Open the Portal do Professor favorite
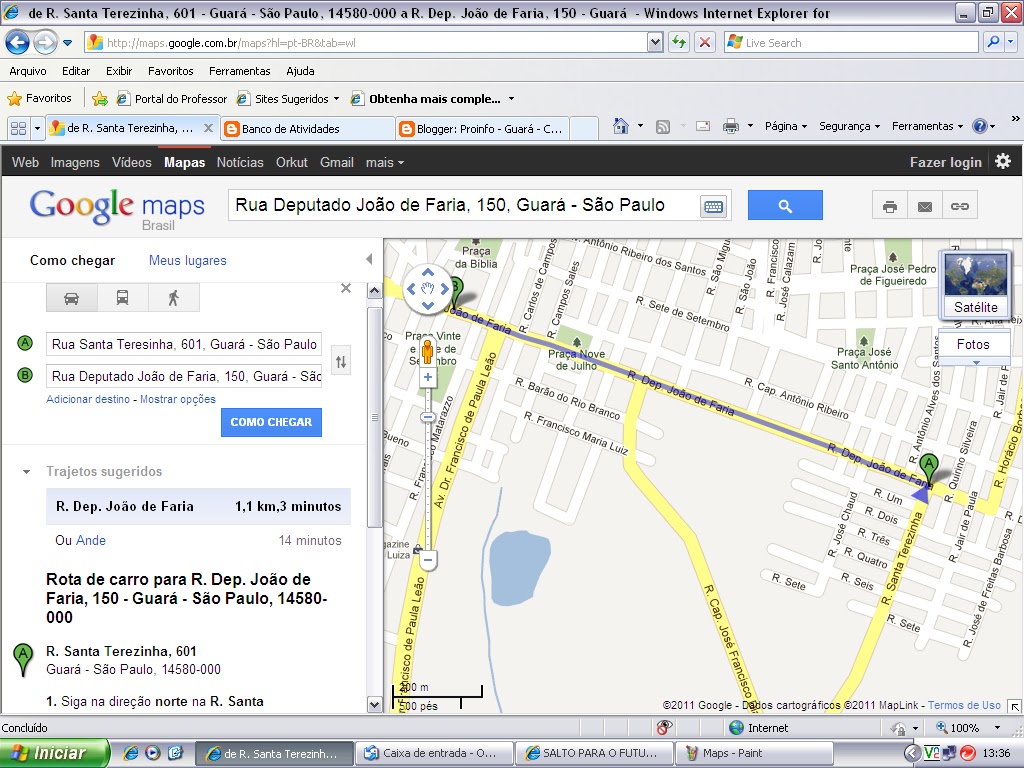The width and height of the screenshot is (1024, 768). click(x=172, y=99)
